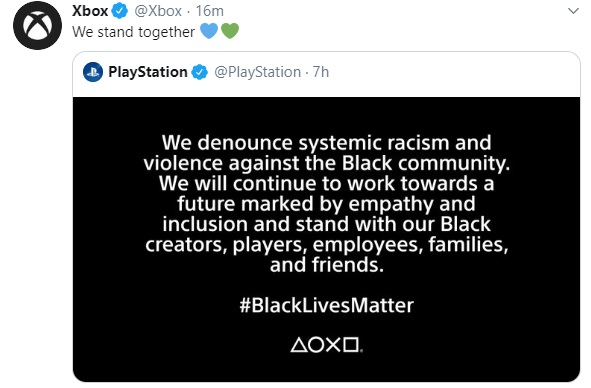Viewport: 591px width, 388px height.
Task: Open the PlayStation profile logo avatar
Action: (x=93, y=72)
